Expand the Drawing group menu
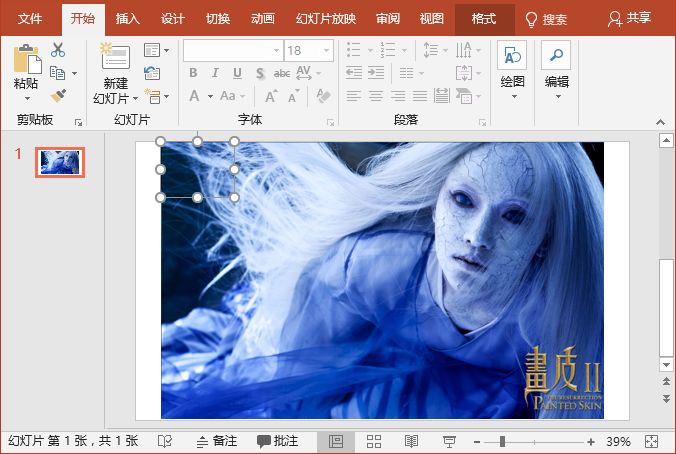Viewport: 676px width, 454px height. pyautogui.click(x=513, y=70)
